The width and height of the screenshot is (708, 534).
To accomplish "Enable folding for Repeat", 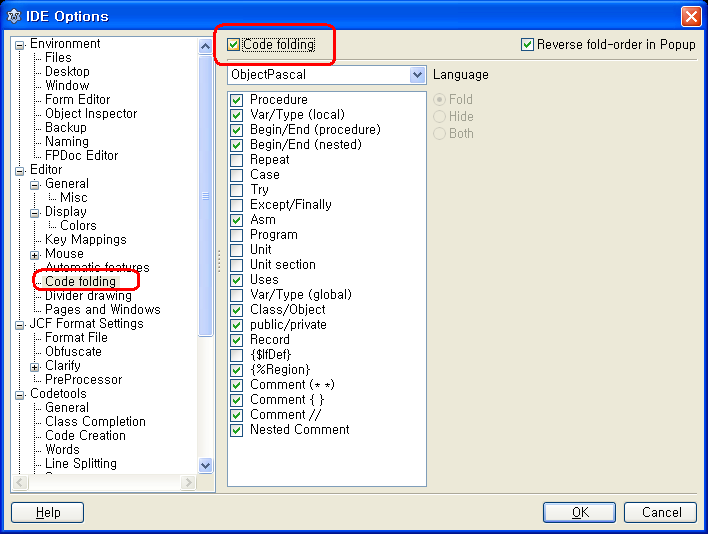I will [x=236, y=160].
